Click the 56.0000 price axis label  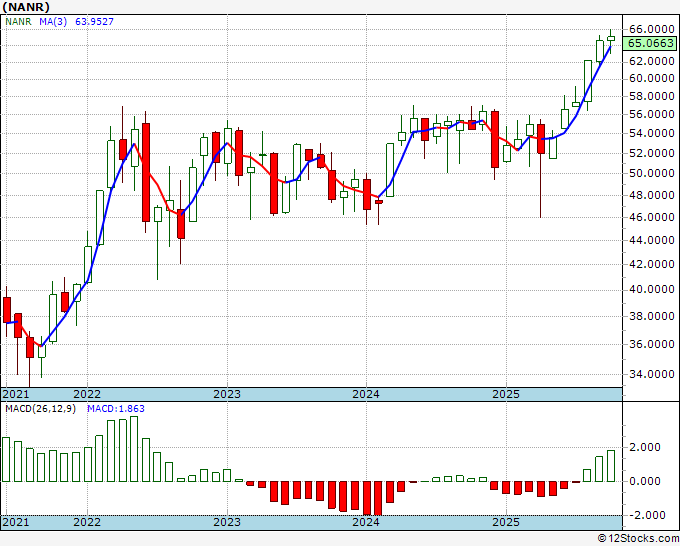pos(651,114)
